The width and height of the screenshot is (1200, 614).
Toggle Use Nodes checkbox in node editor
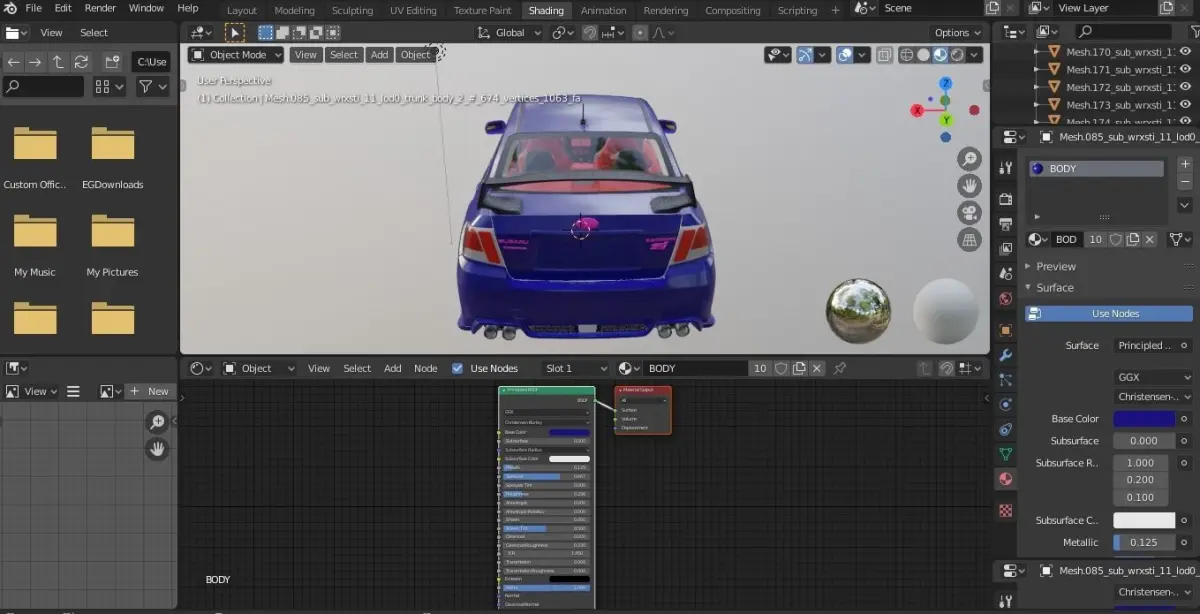(x=458, y=368)
